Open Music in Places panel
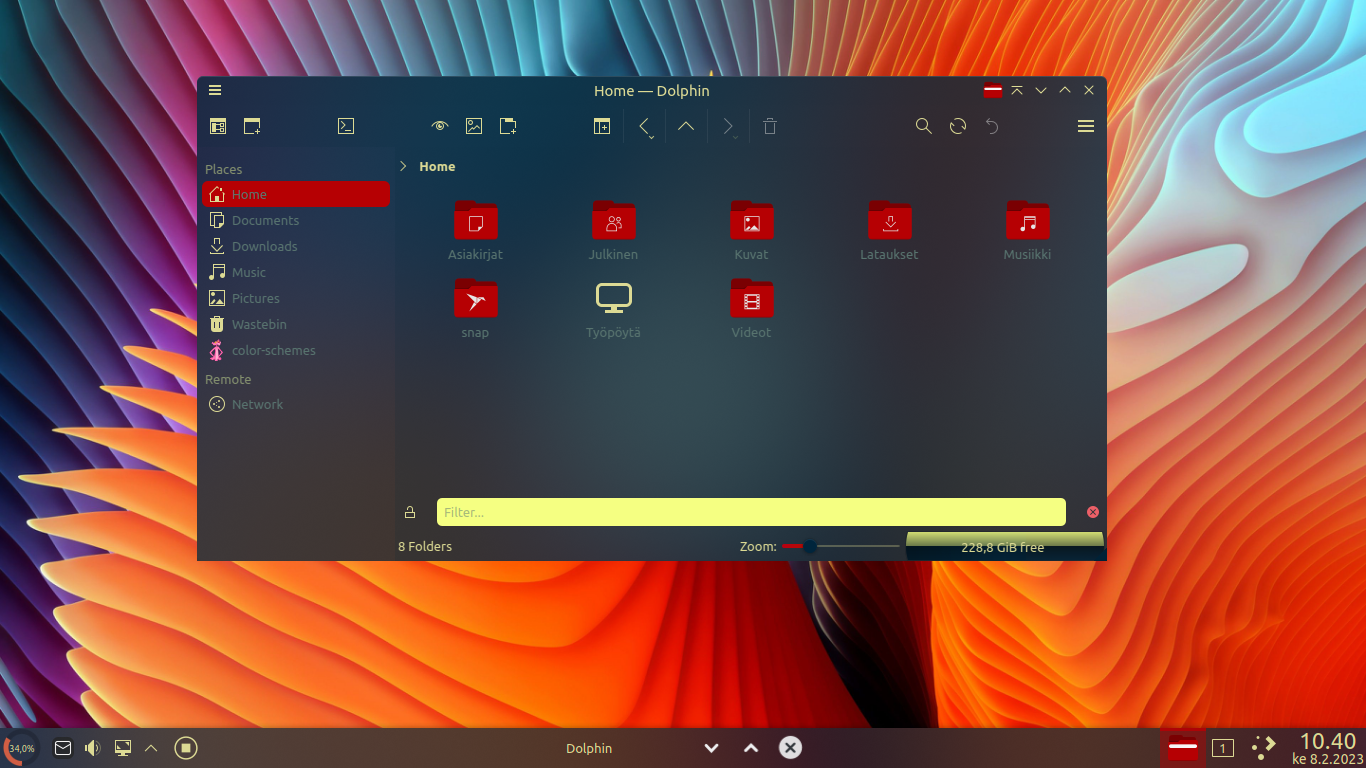The image size is (1366, 768). tap(296, 272)
